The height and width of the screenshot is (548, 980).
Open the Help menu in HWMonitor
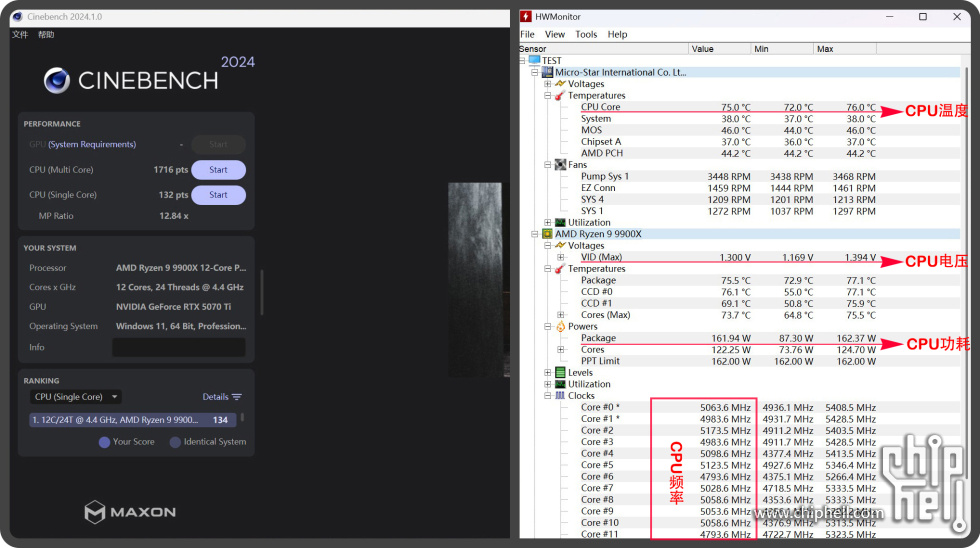[x=617, y=34]
